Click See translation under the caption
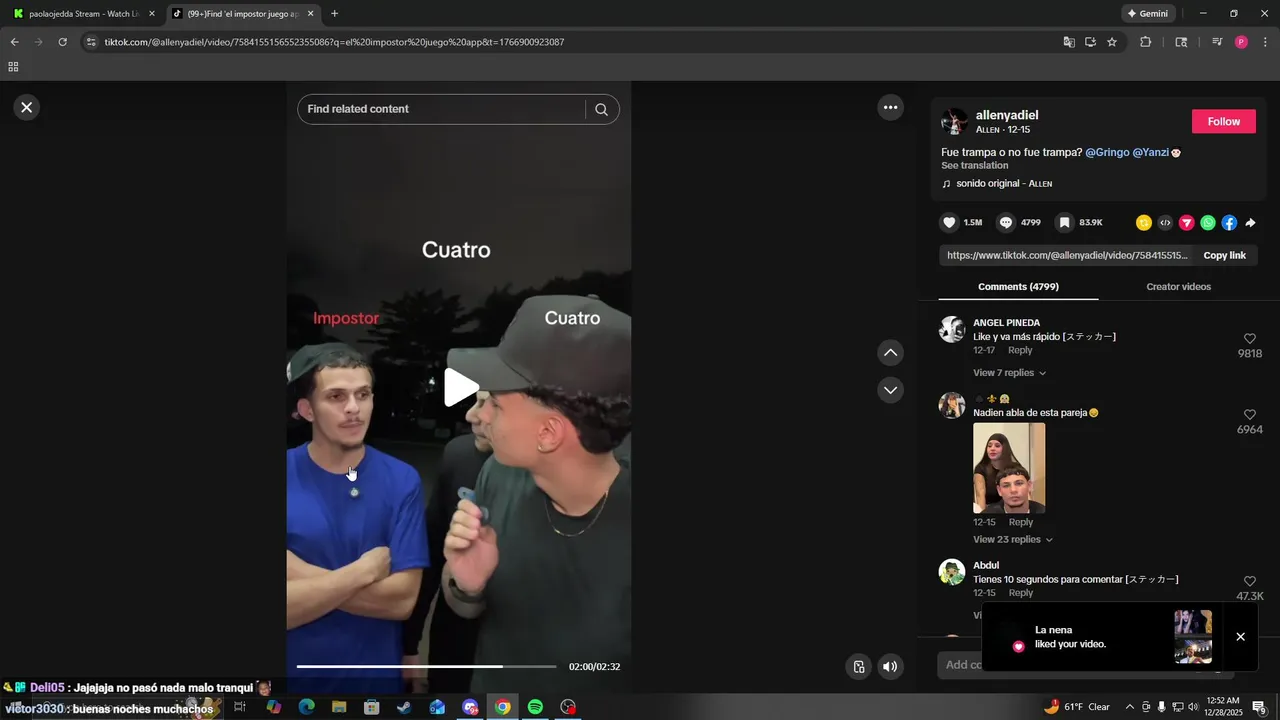Viewport: 1280px width, 720px height. pos(974,166)
